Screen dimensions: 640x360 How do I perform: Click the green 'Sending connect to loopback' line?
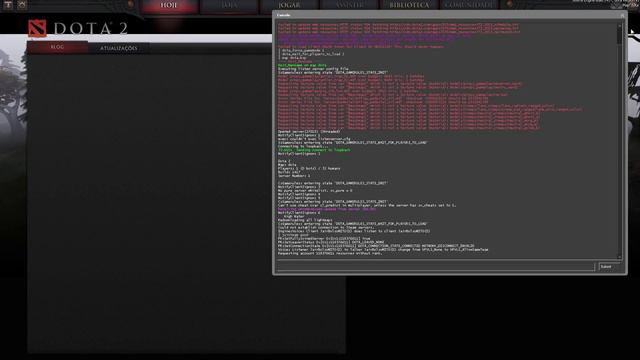[x=314, y=150]
